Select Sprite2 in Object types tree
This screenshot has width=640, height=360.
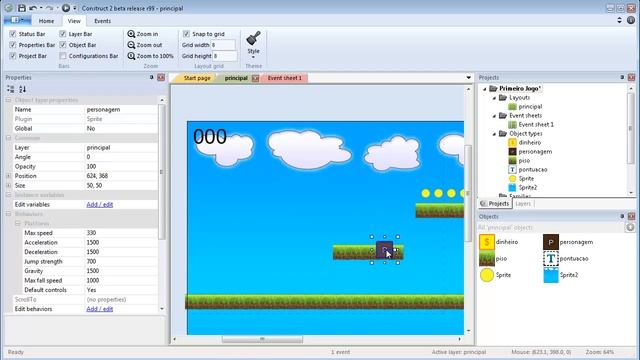point(528,187)
